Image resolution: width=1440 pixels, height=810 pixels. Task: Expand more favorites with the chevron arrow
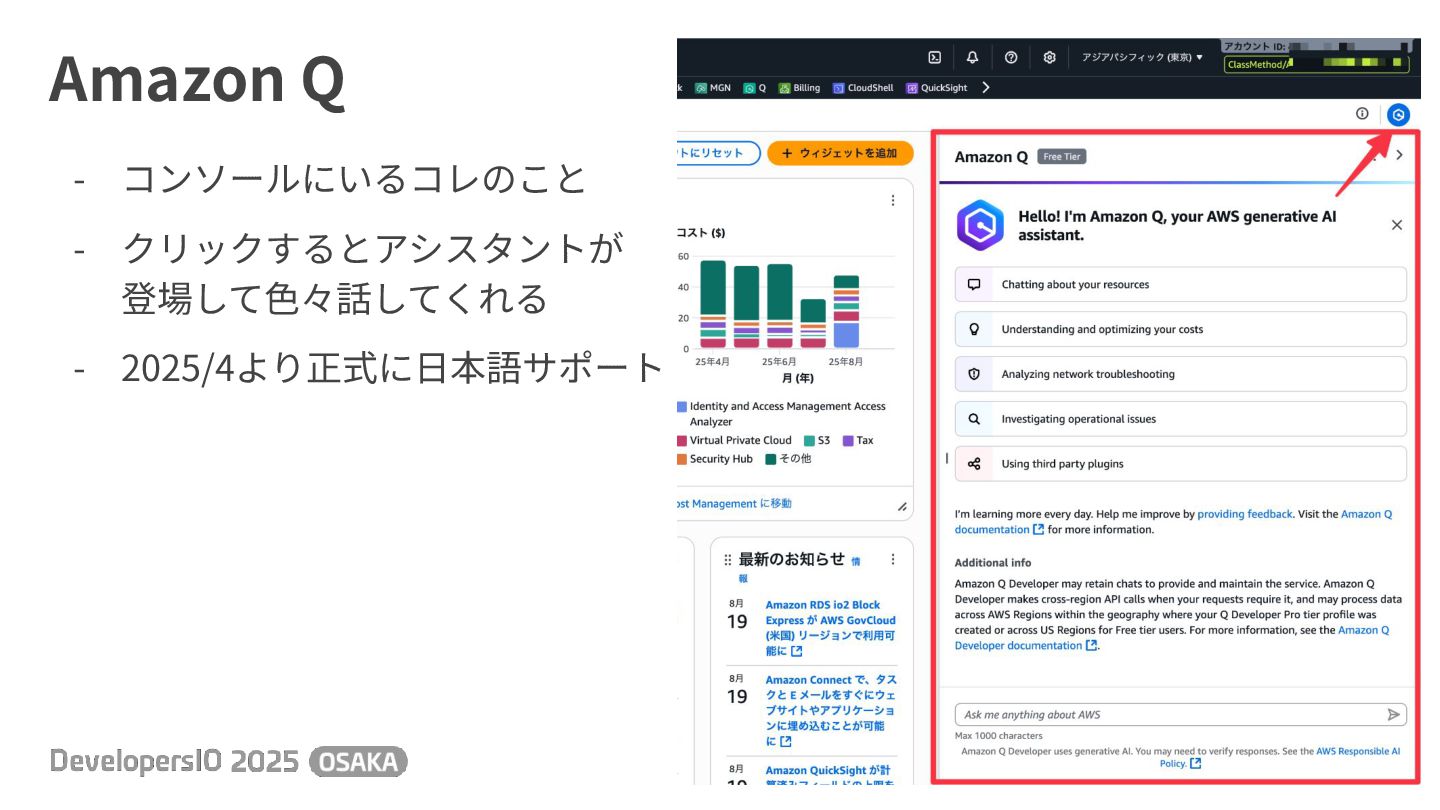pyautogui.click(x=986, y=88)
